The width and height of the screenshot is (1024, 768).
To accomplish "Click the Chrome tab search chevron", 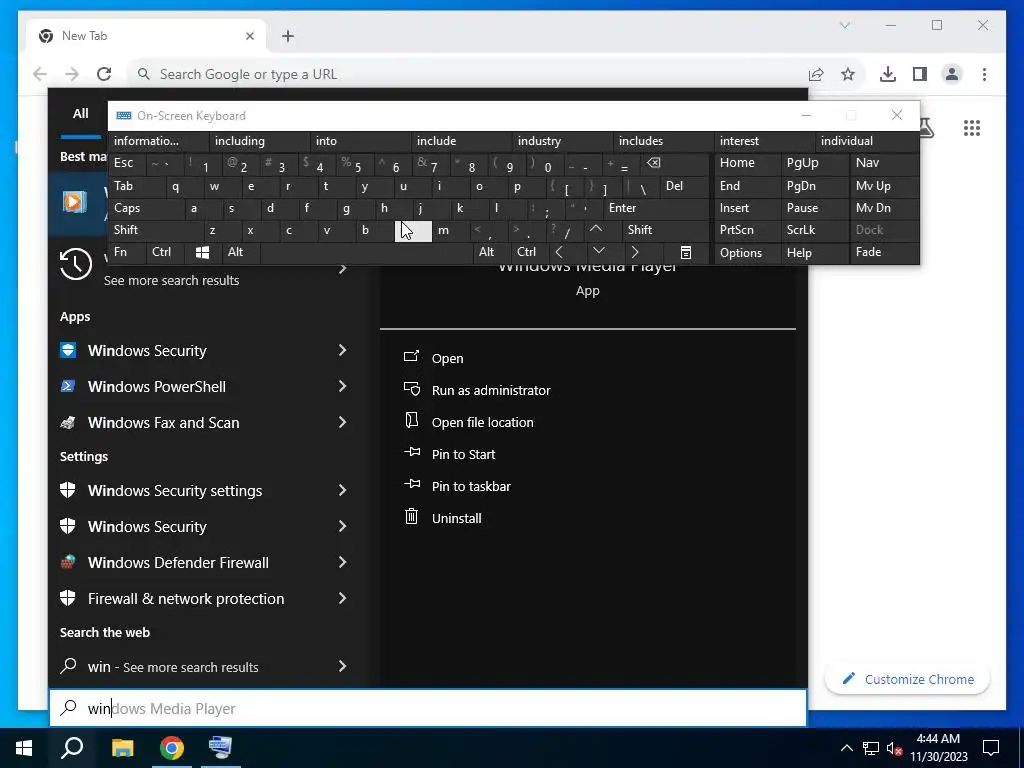I will (844, 25).
